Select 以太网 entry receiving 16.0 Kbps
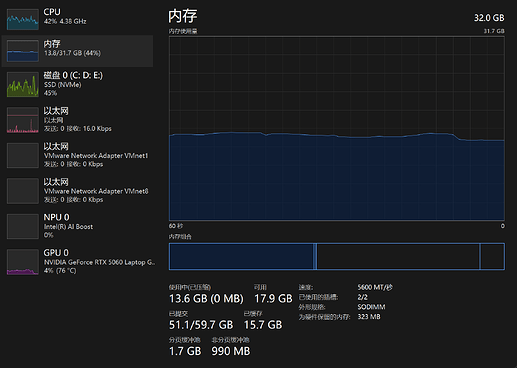 77,120
